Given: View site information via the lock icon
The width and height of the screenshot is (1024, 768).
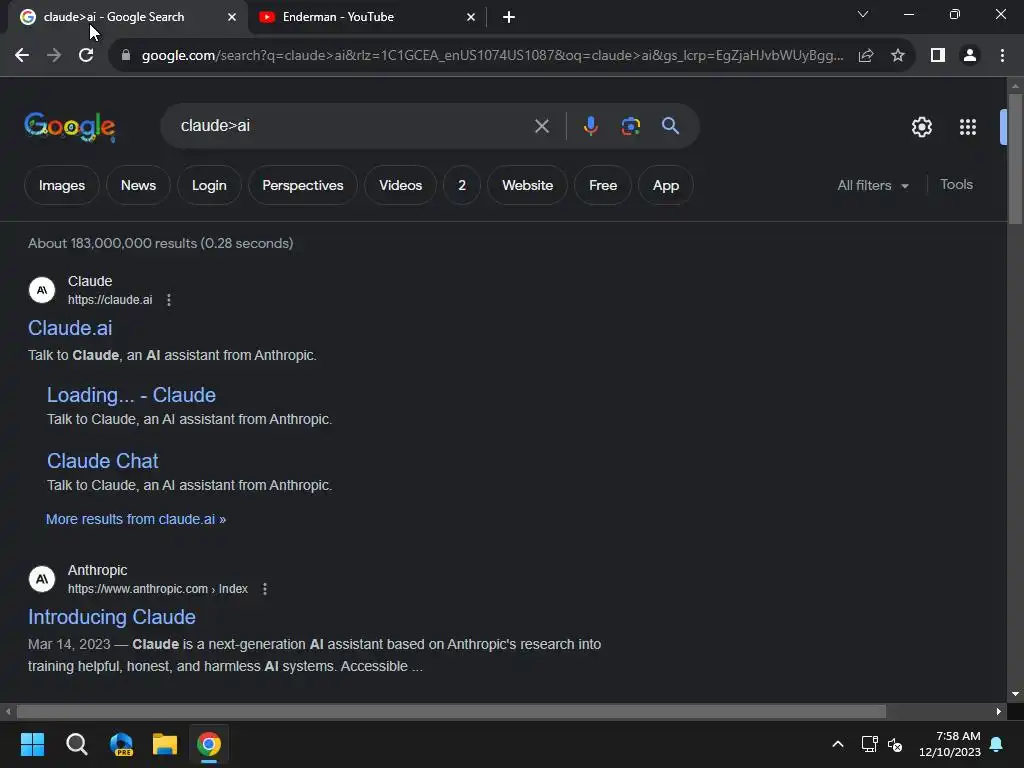Looking at the screenshot, I should pos(126,56).
